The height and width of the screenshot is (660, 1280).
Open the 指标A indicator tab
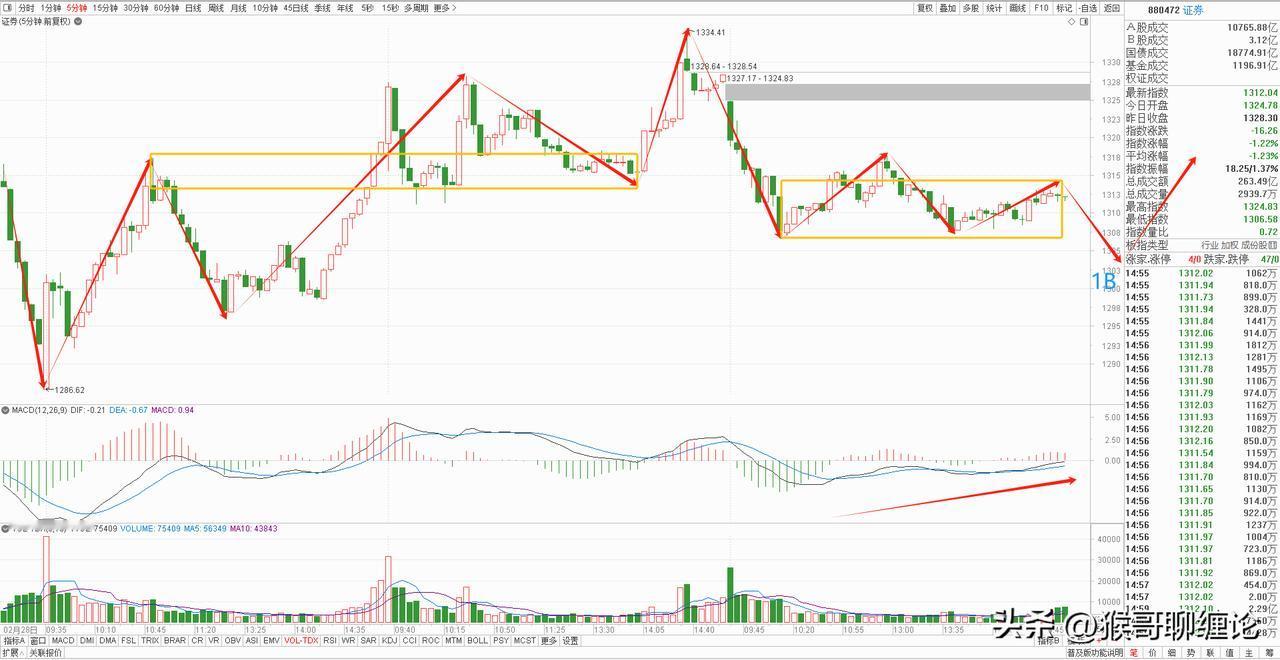14,640
